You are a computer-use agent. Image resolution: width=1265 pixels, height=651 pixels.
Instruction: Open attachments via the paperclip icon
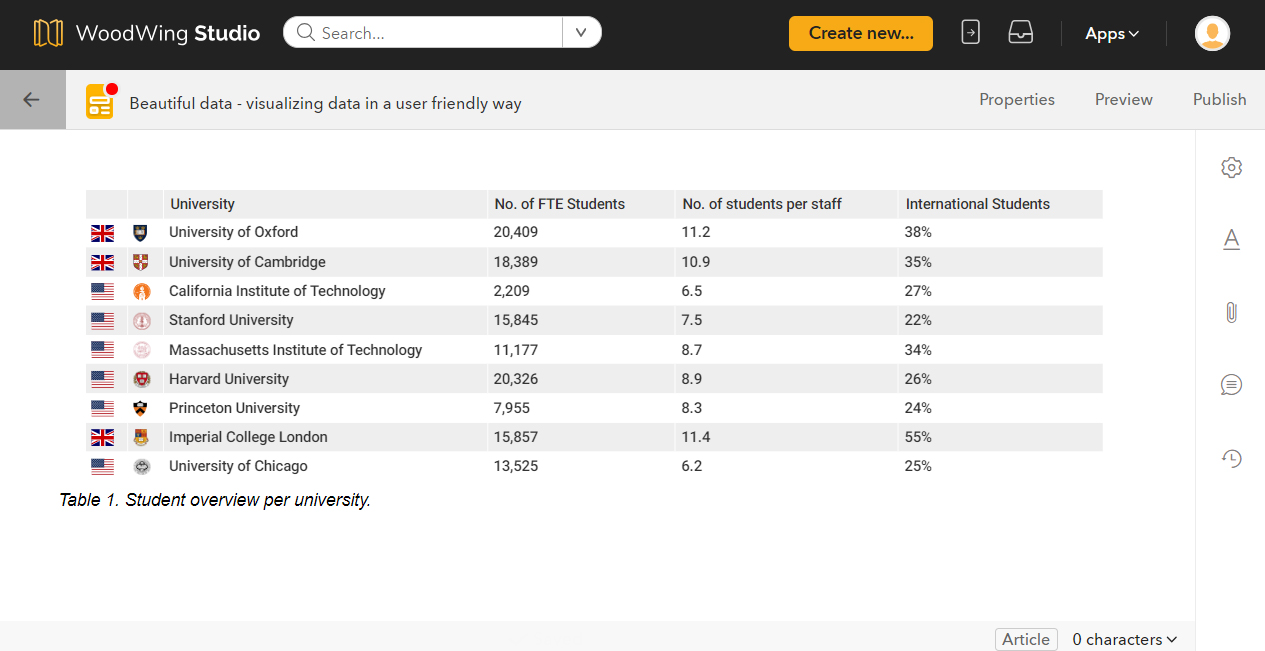(x=1231, y=312)
